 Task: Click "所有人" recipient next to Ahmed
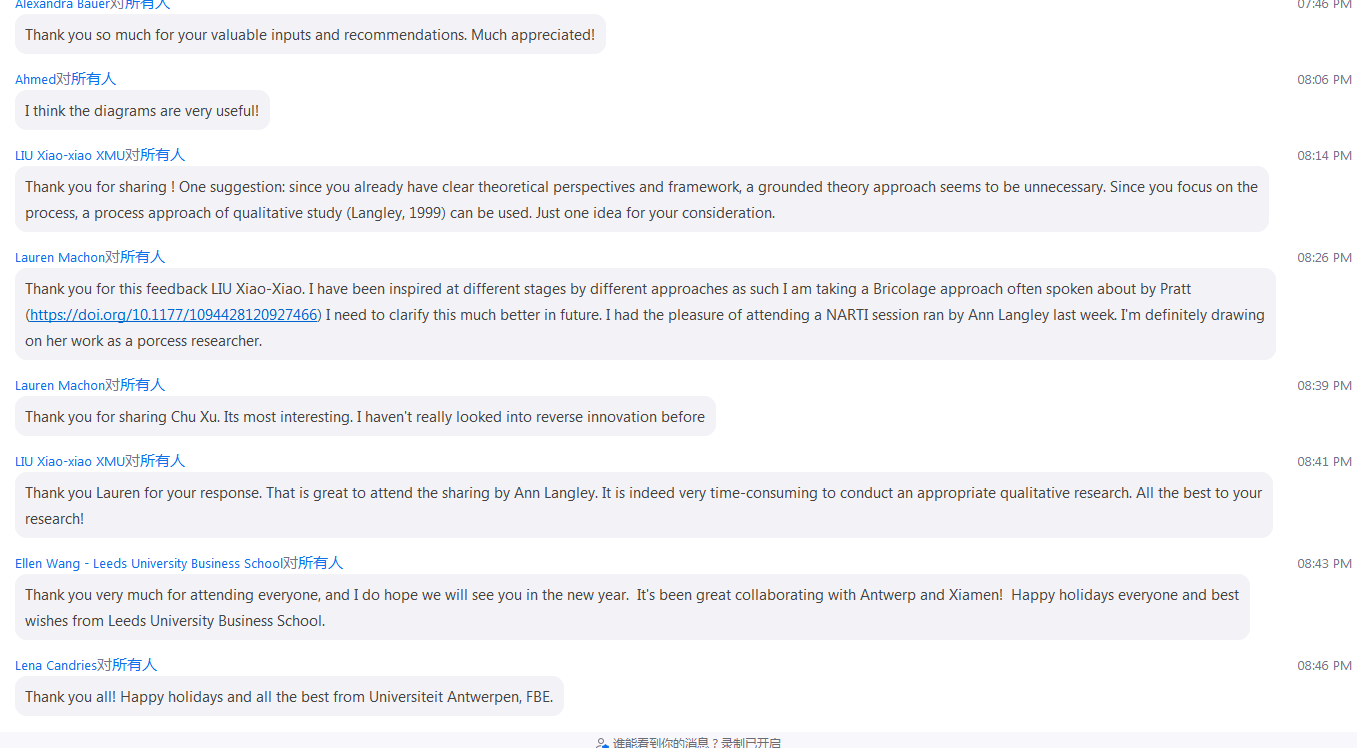(x=94, y=79)
